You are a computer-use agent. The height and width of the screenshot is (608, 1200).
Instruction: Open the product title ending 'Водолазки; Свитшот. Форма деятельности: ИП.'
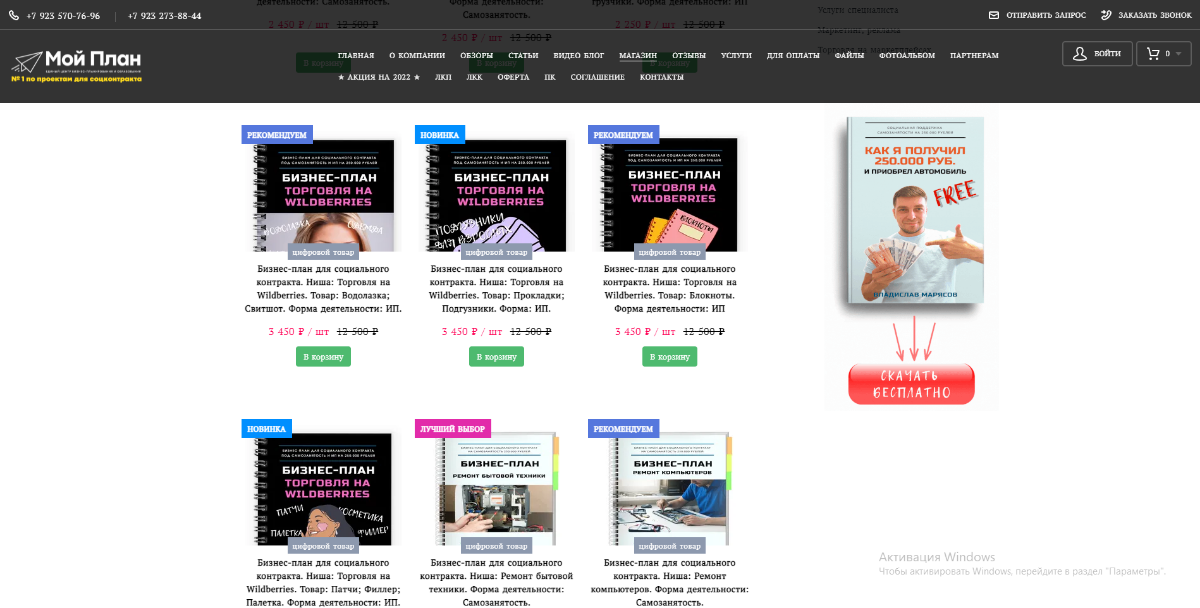pos(323,289)
